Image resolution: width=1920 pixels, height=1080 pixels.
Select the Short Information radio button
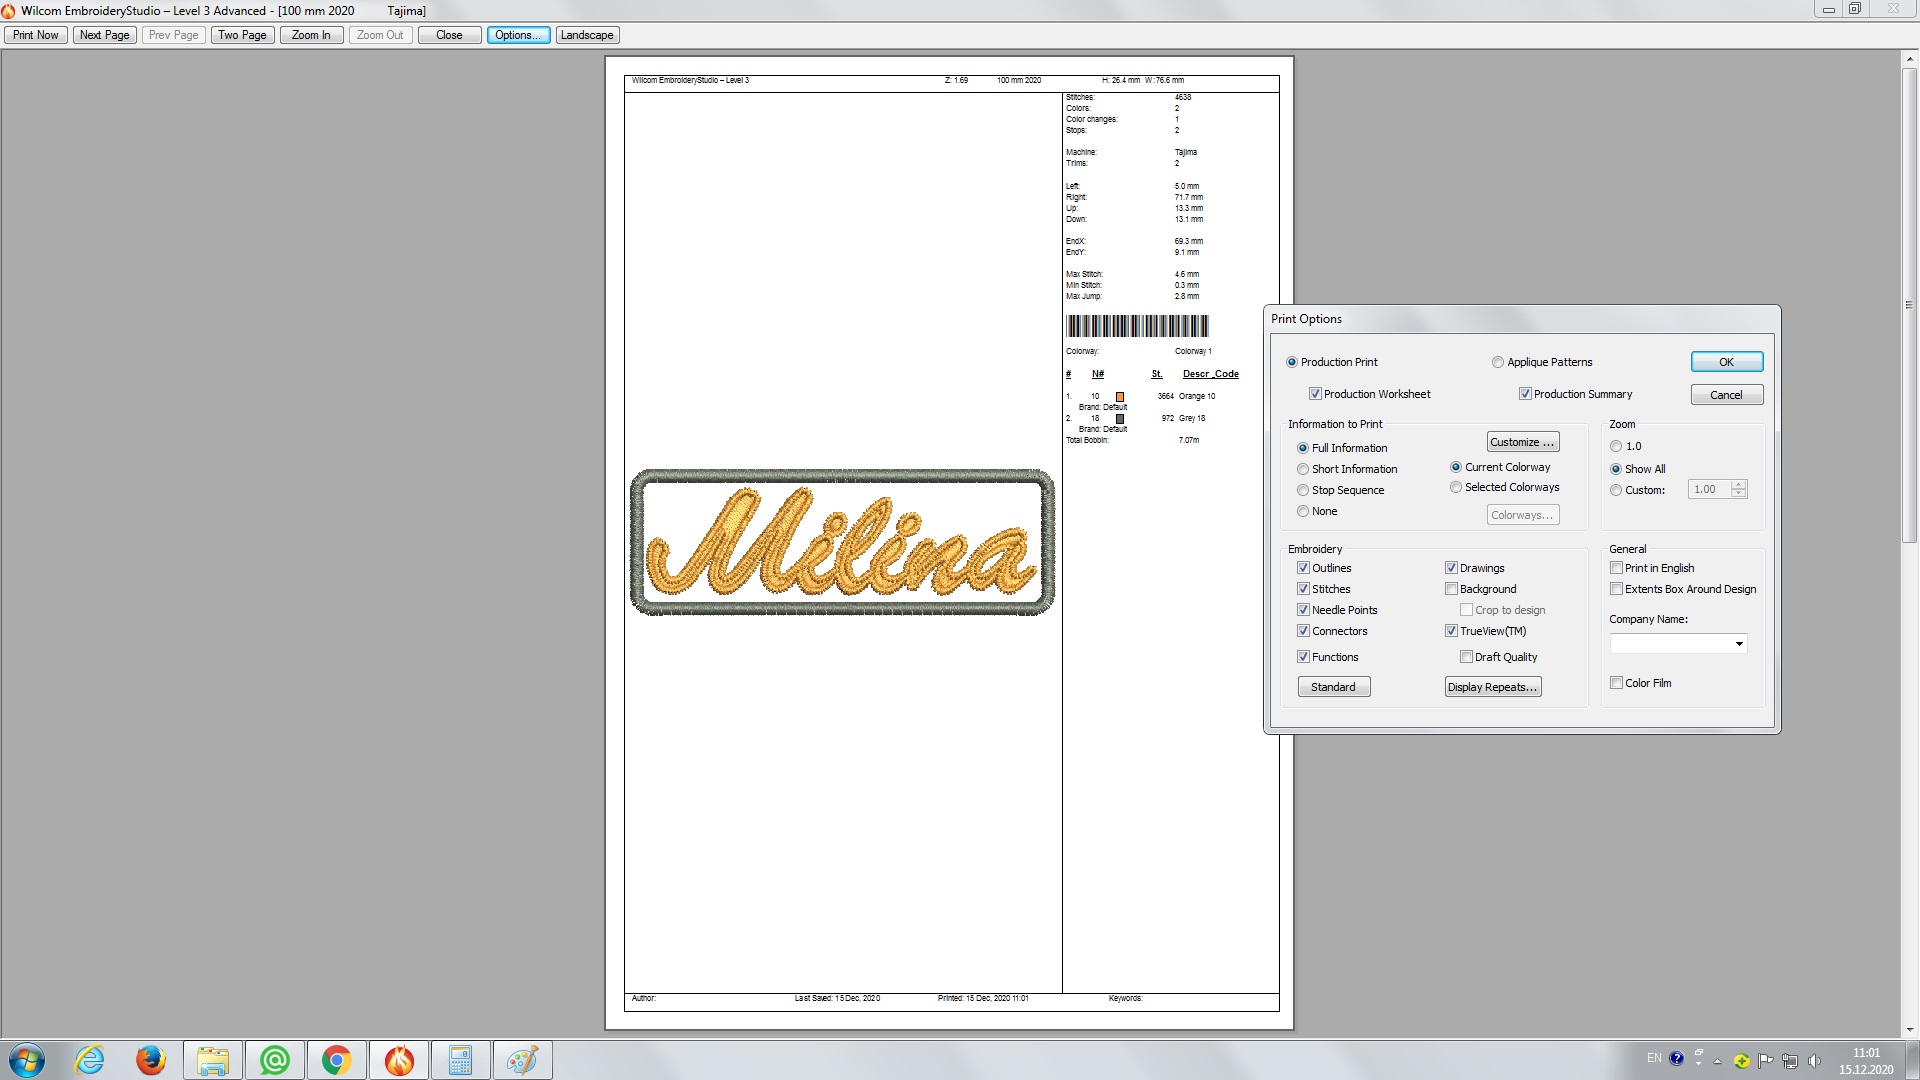coord(1303,469)
